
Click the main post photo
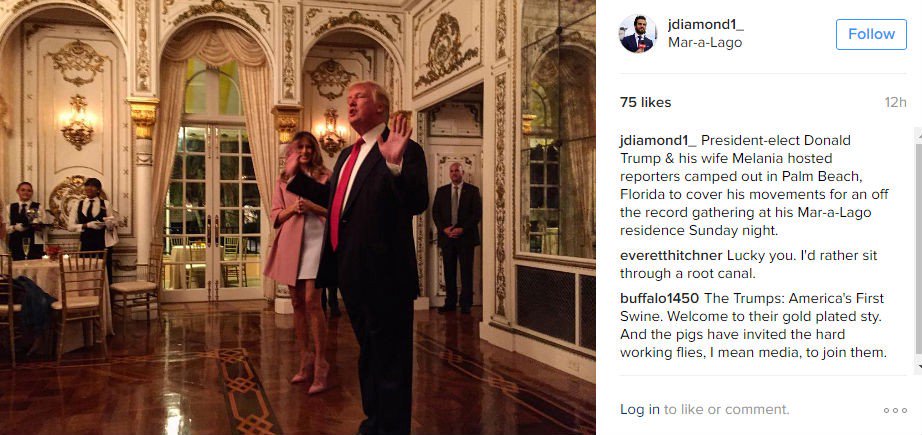pos(298,218)
